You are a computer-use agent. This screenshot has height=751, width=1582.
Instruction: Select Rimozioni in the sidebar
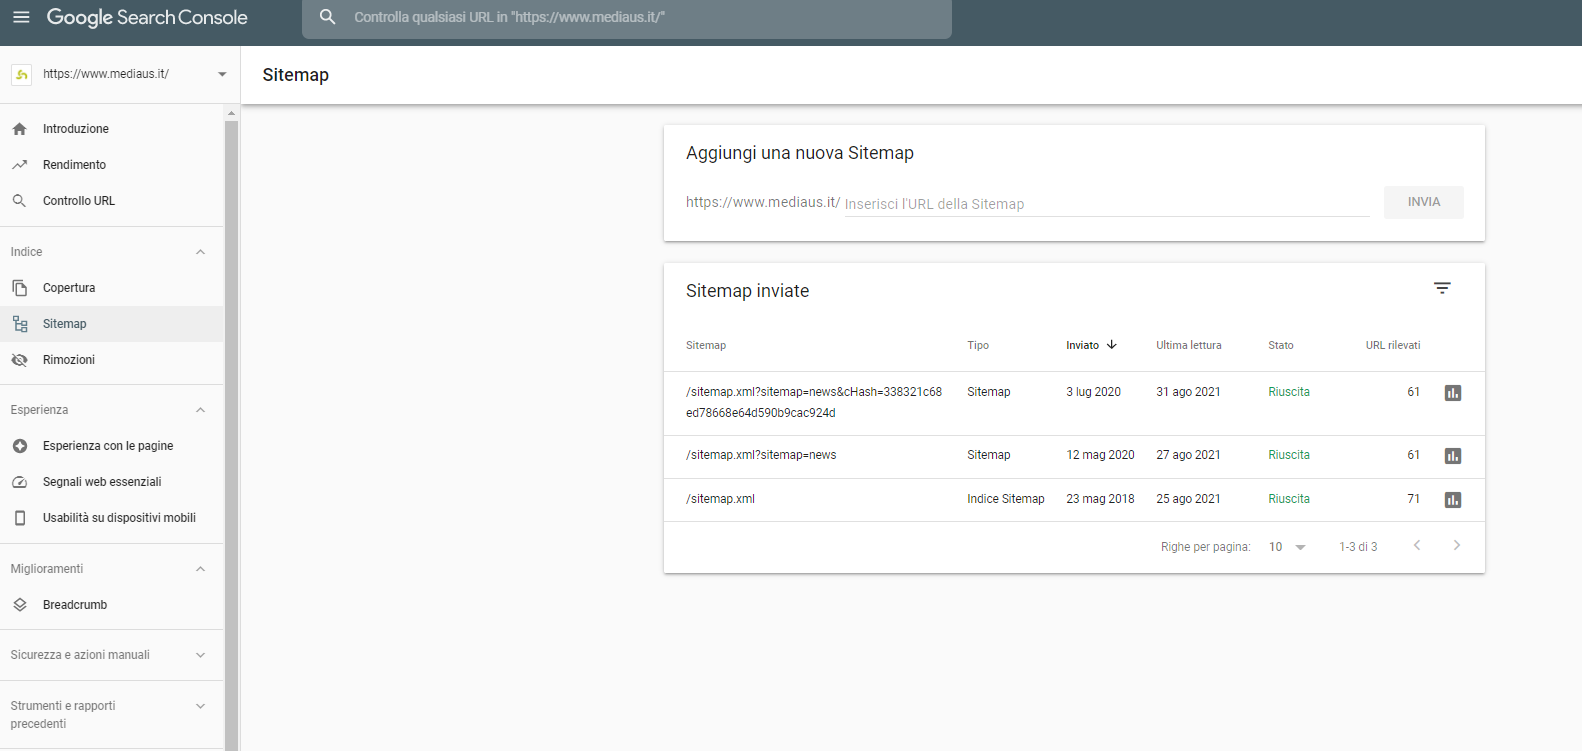[112, 360]
